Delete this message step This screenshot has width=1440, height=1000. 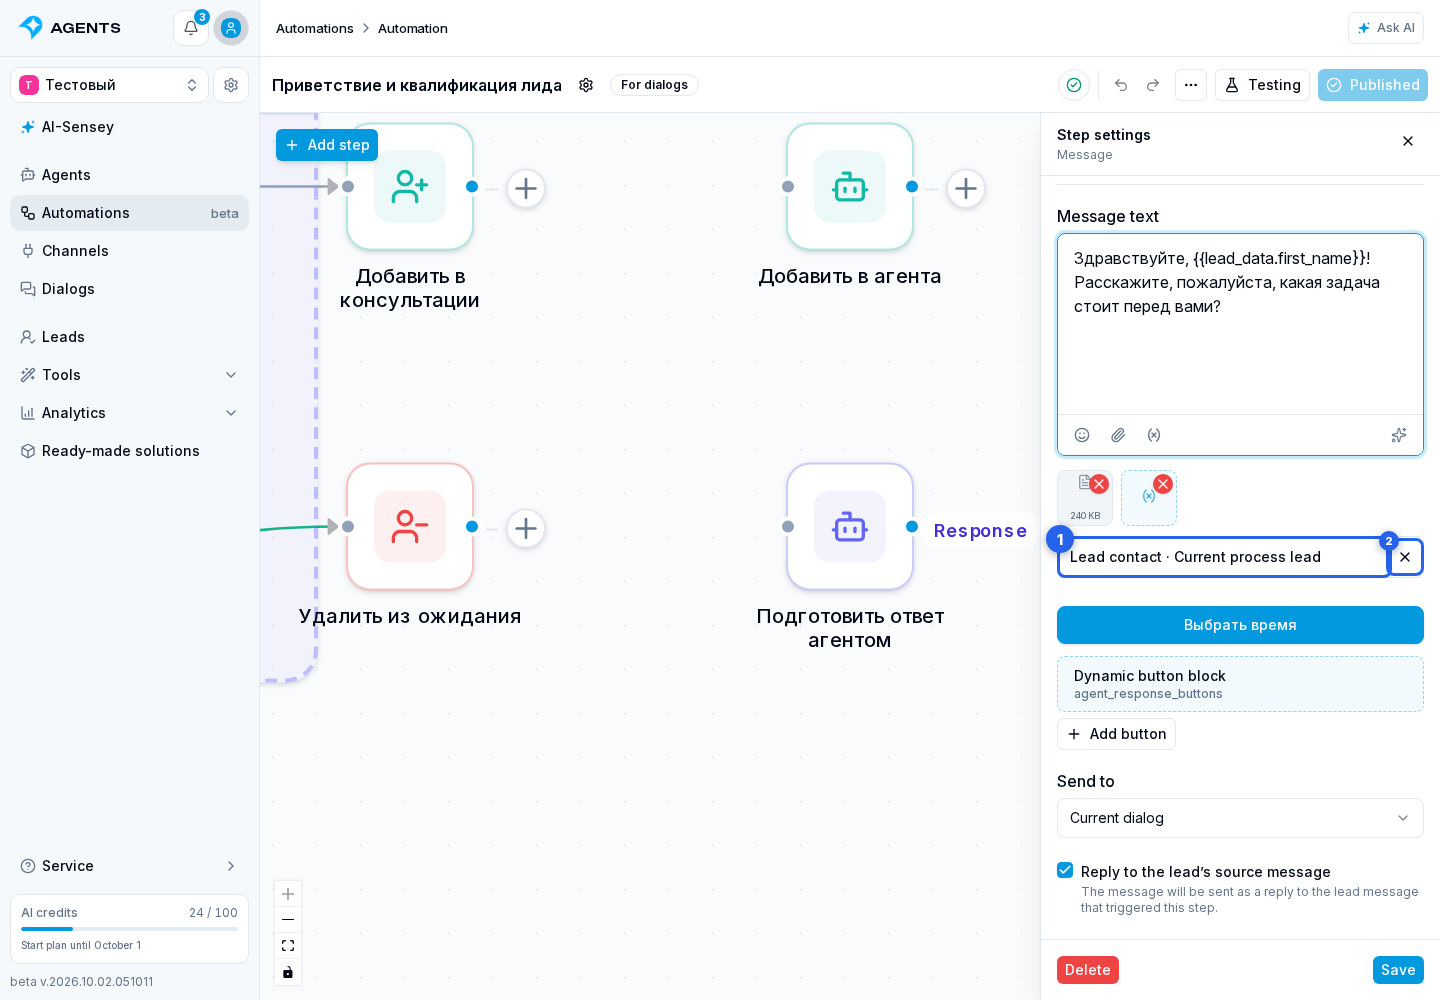1088,970
